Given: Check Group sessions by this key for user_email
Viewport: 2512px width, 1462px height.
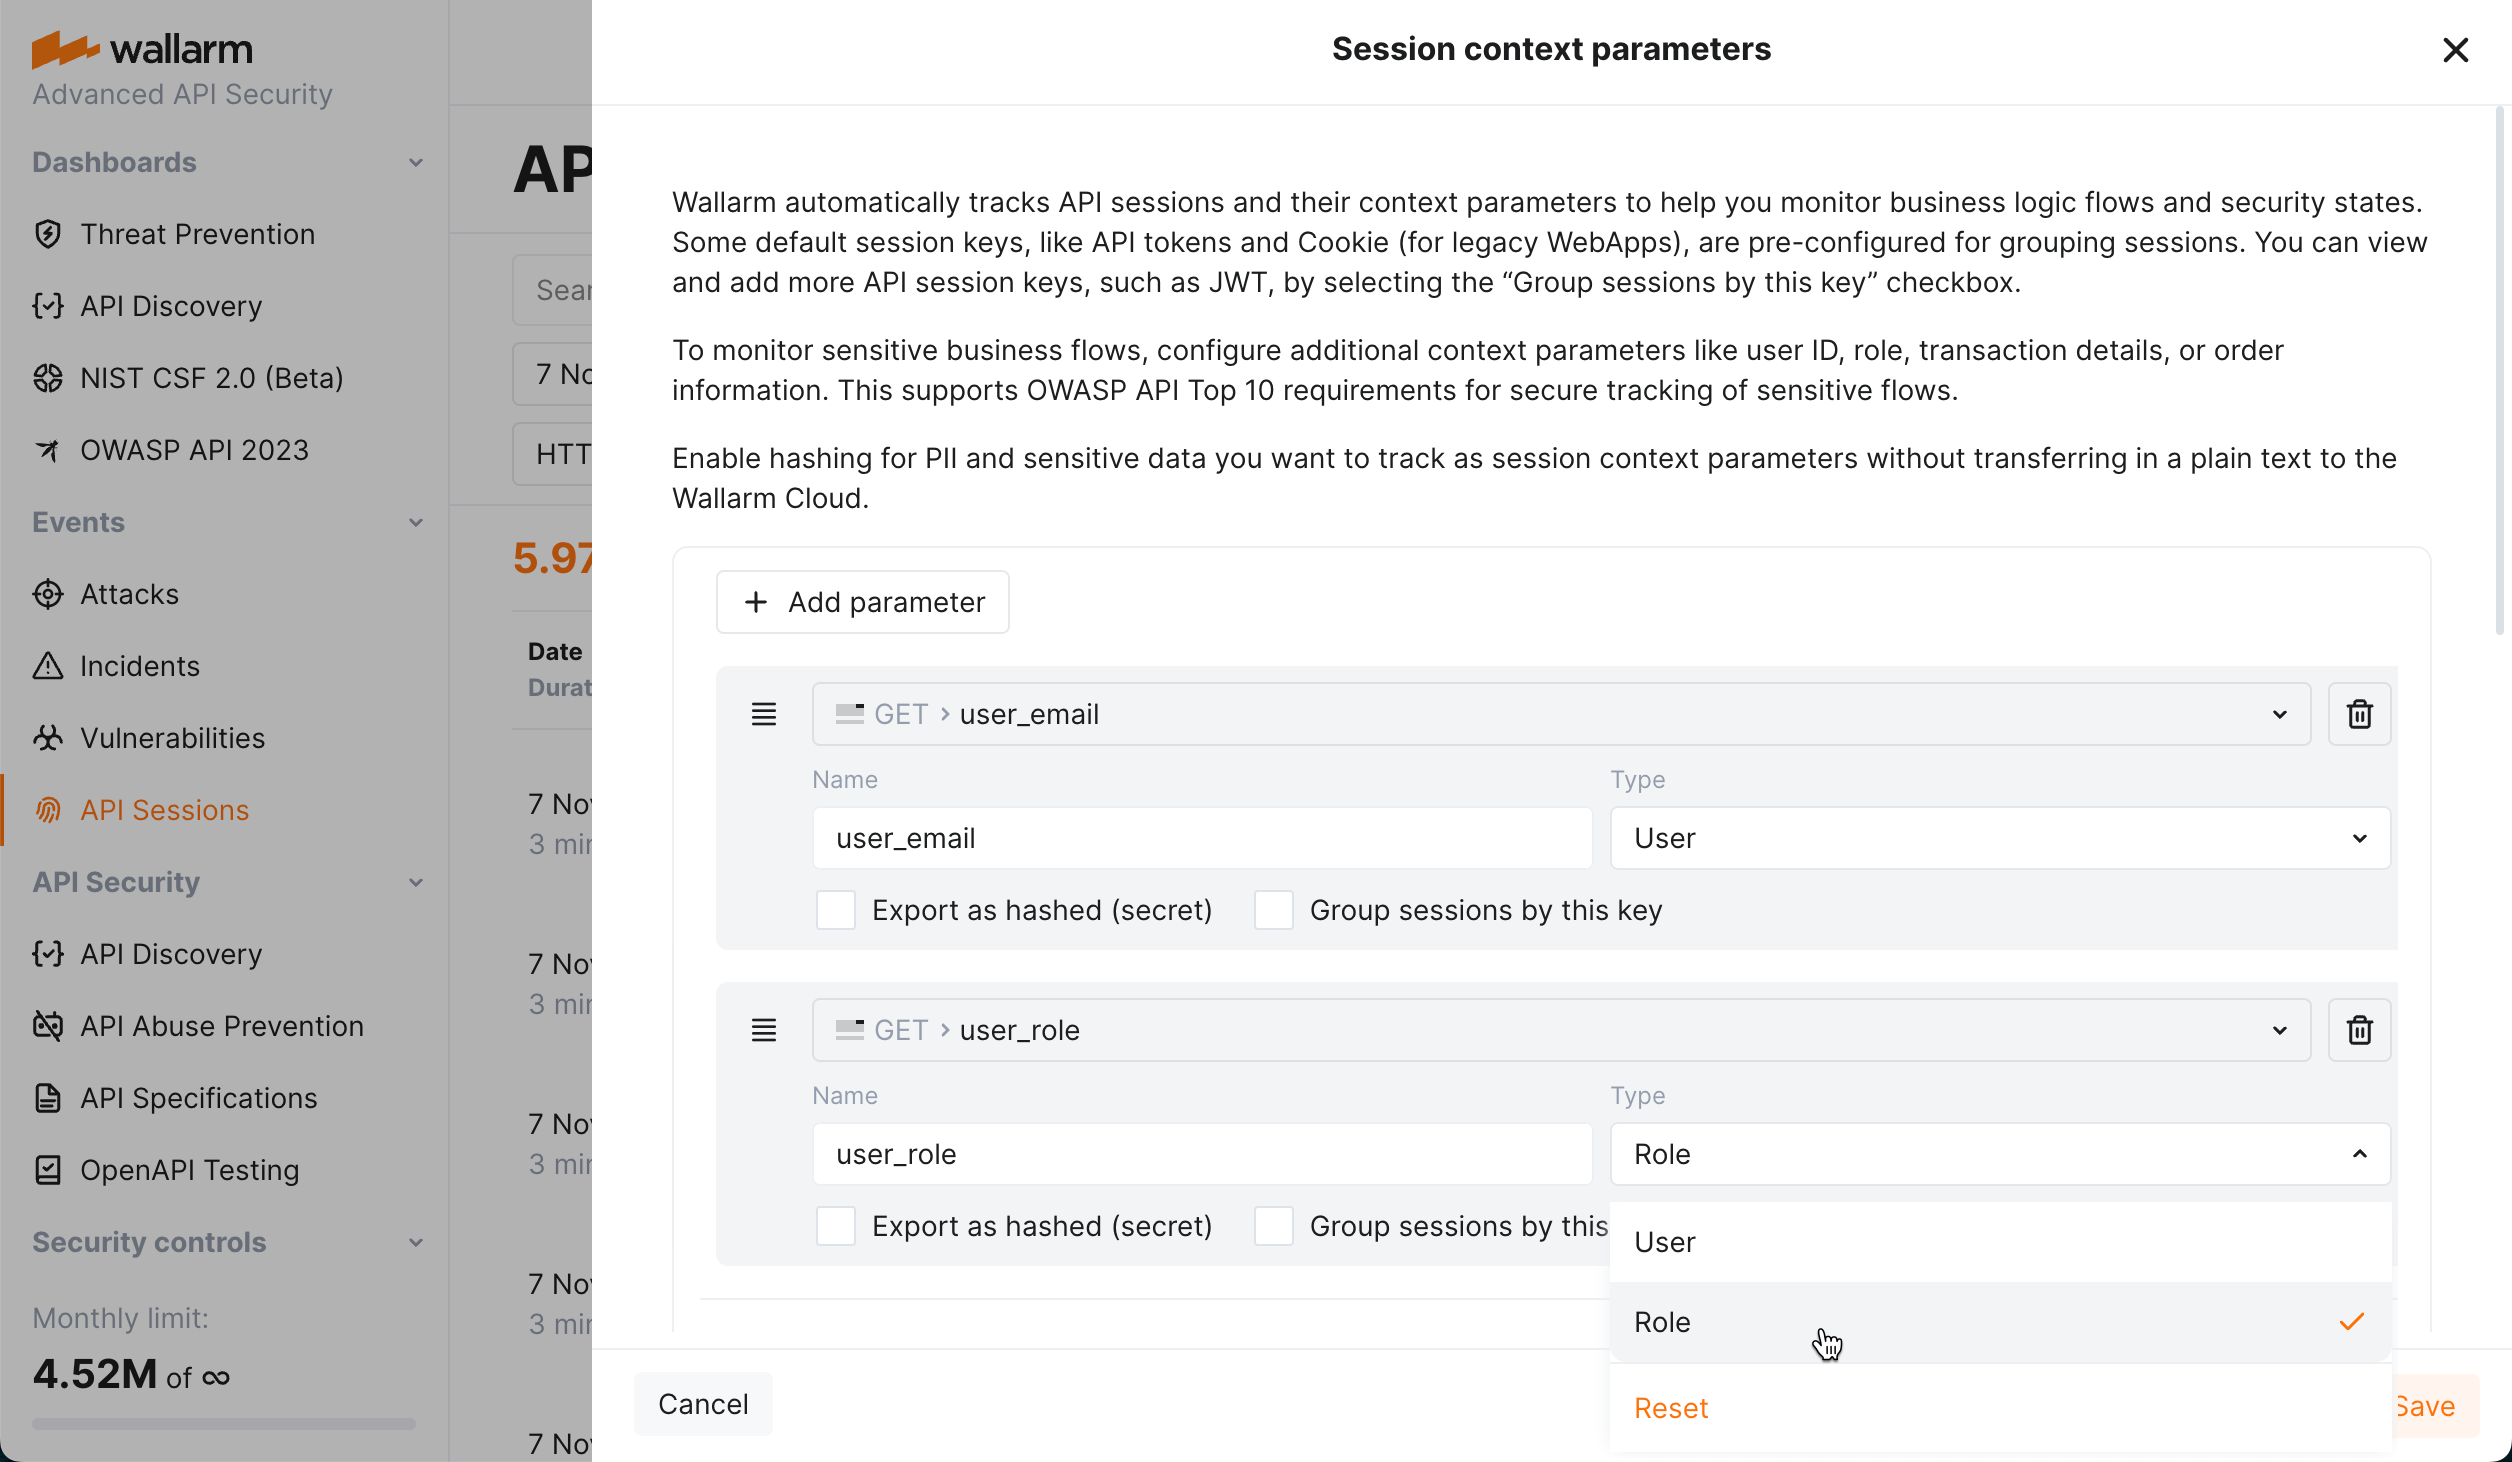Looking at the screenshot, I should pos(1274,910).
